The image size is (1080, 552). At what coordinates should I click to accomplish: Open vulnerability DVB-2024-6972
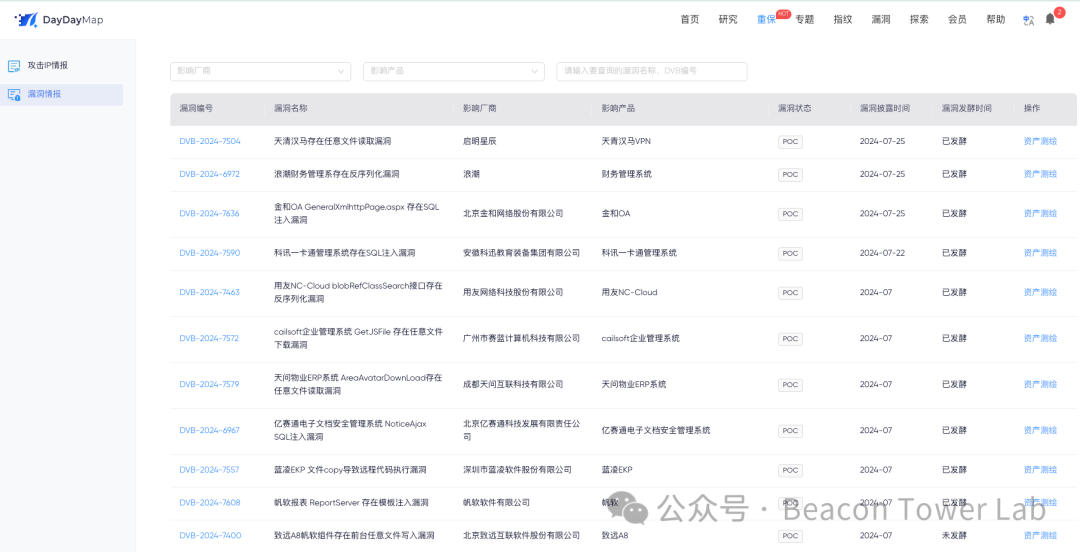(209, 174)
